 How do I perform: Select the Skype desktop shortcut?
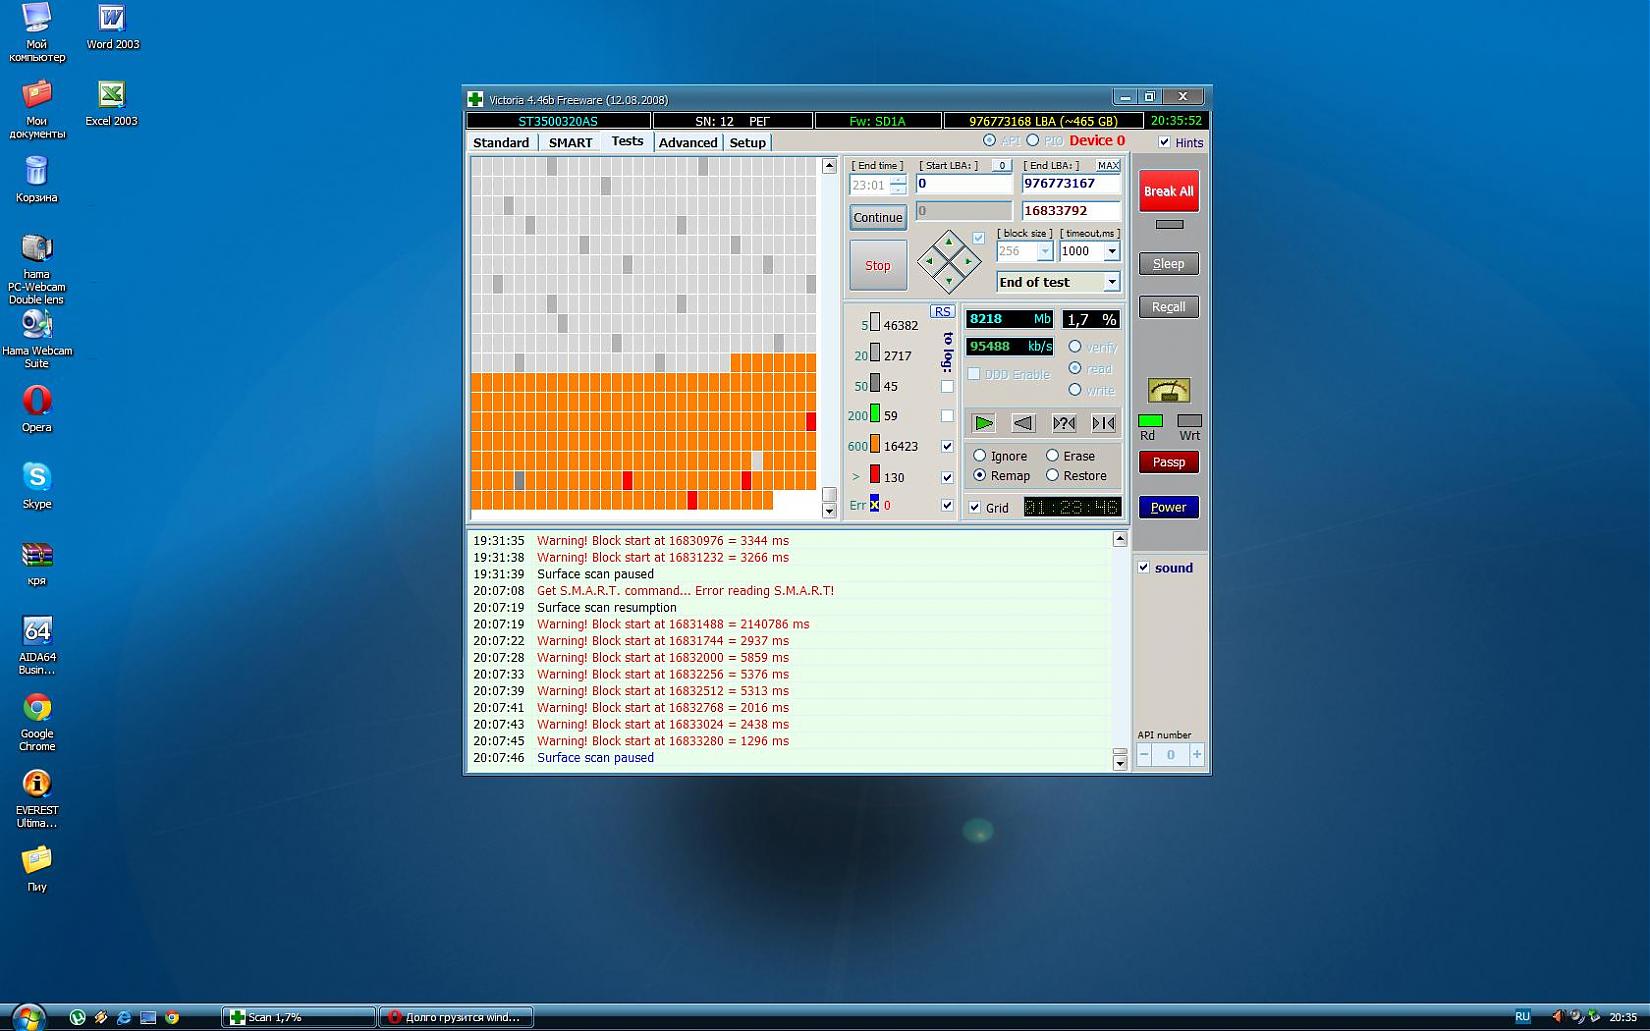point(37,486)
